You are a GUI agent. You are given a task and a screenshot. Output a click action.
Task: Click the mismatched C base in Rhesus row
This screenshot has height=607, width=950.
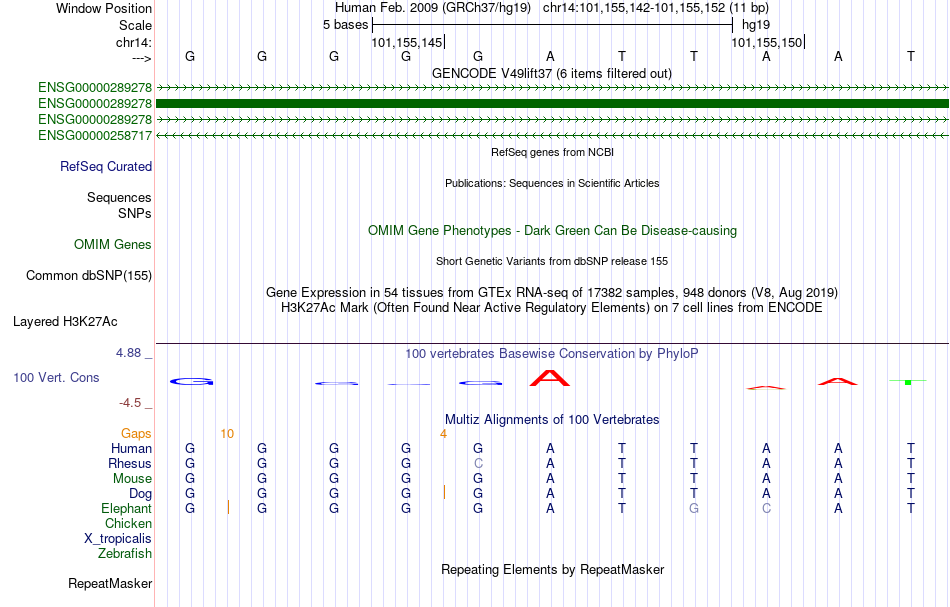click(478, 463)
